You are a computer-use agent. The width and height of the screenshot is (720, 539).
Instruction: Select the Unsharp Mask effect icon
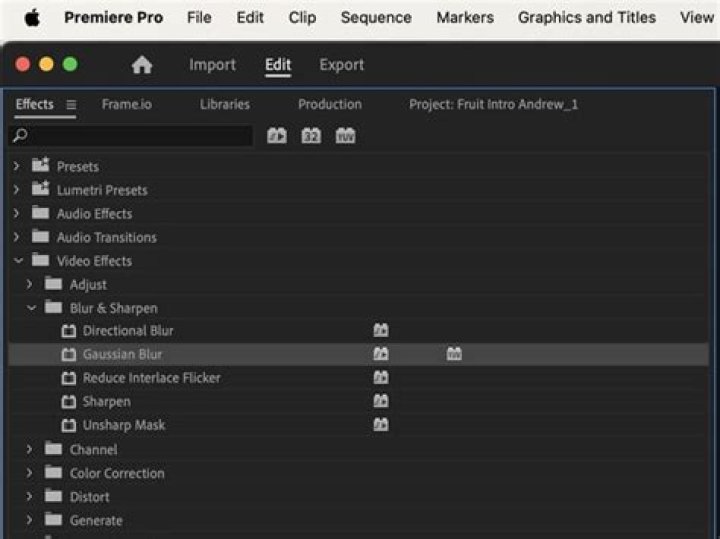pyautogui.click(x=69, y=425)
